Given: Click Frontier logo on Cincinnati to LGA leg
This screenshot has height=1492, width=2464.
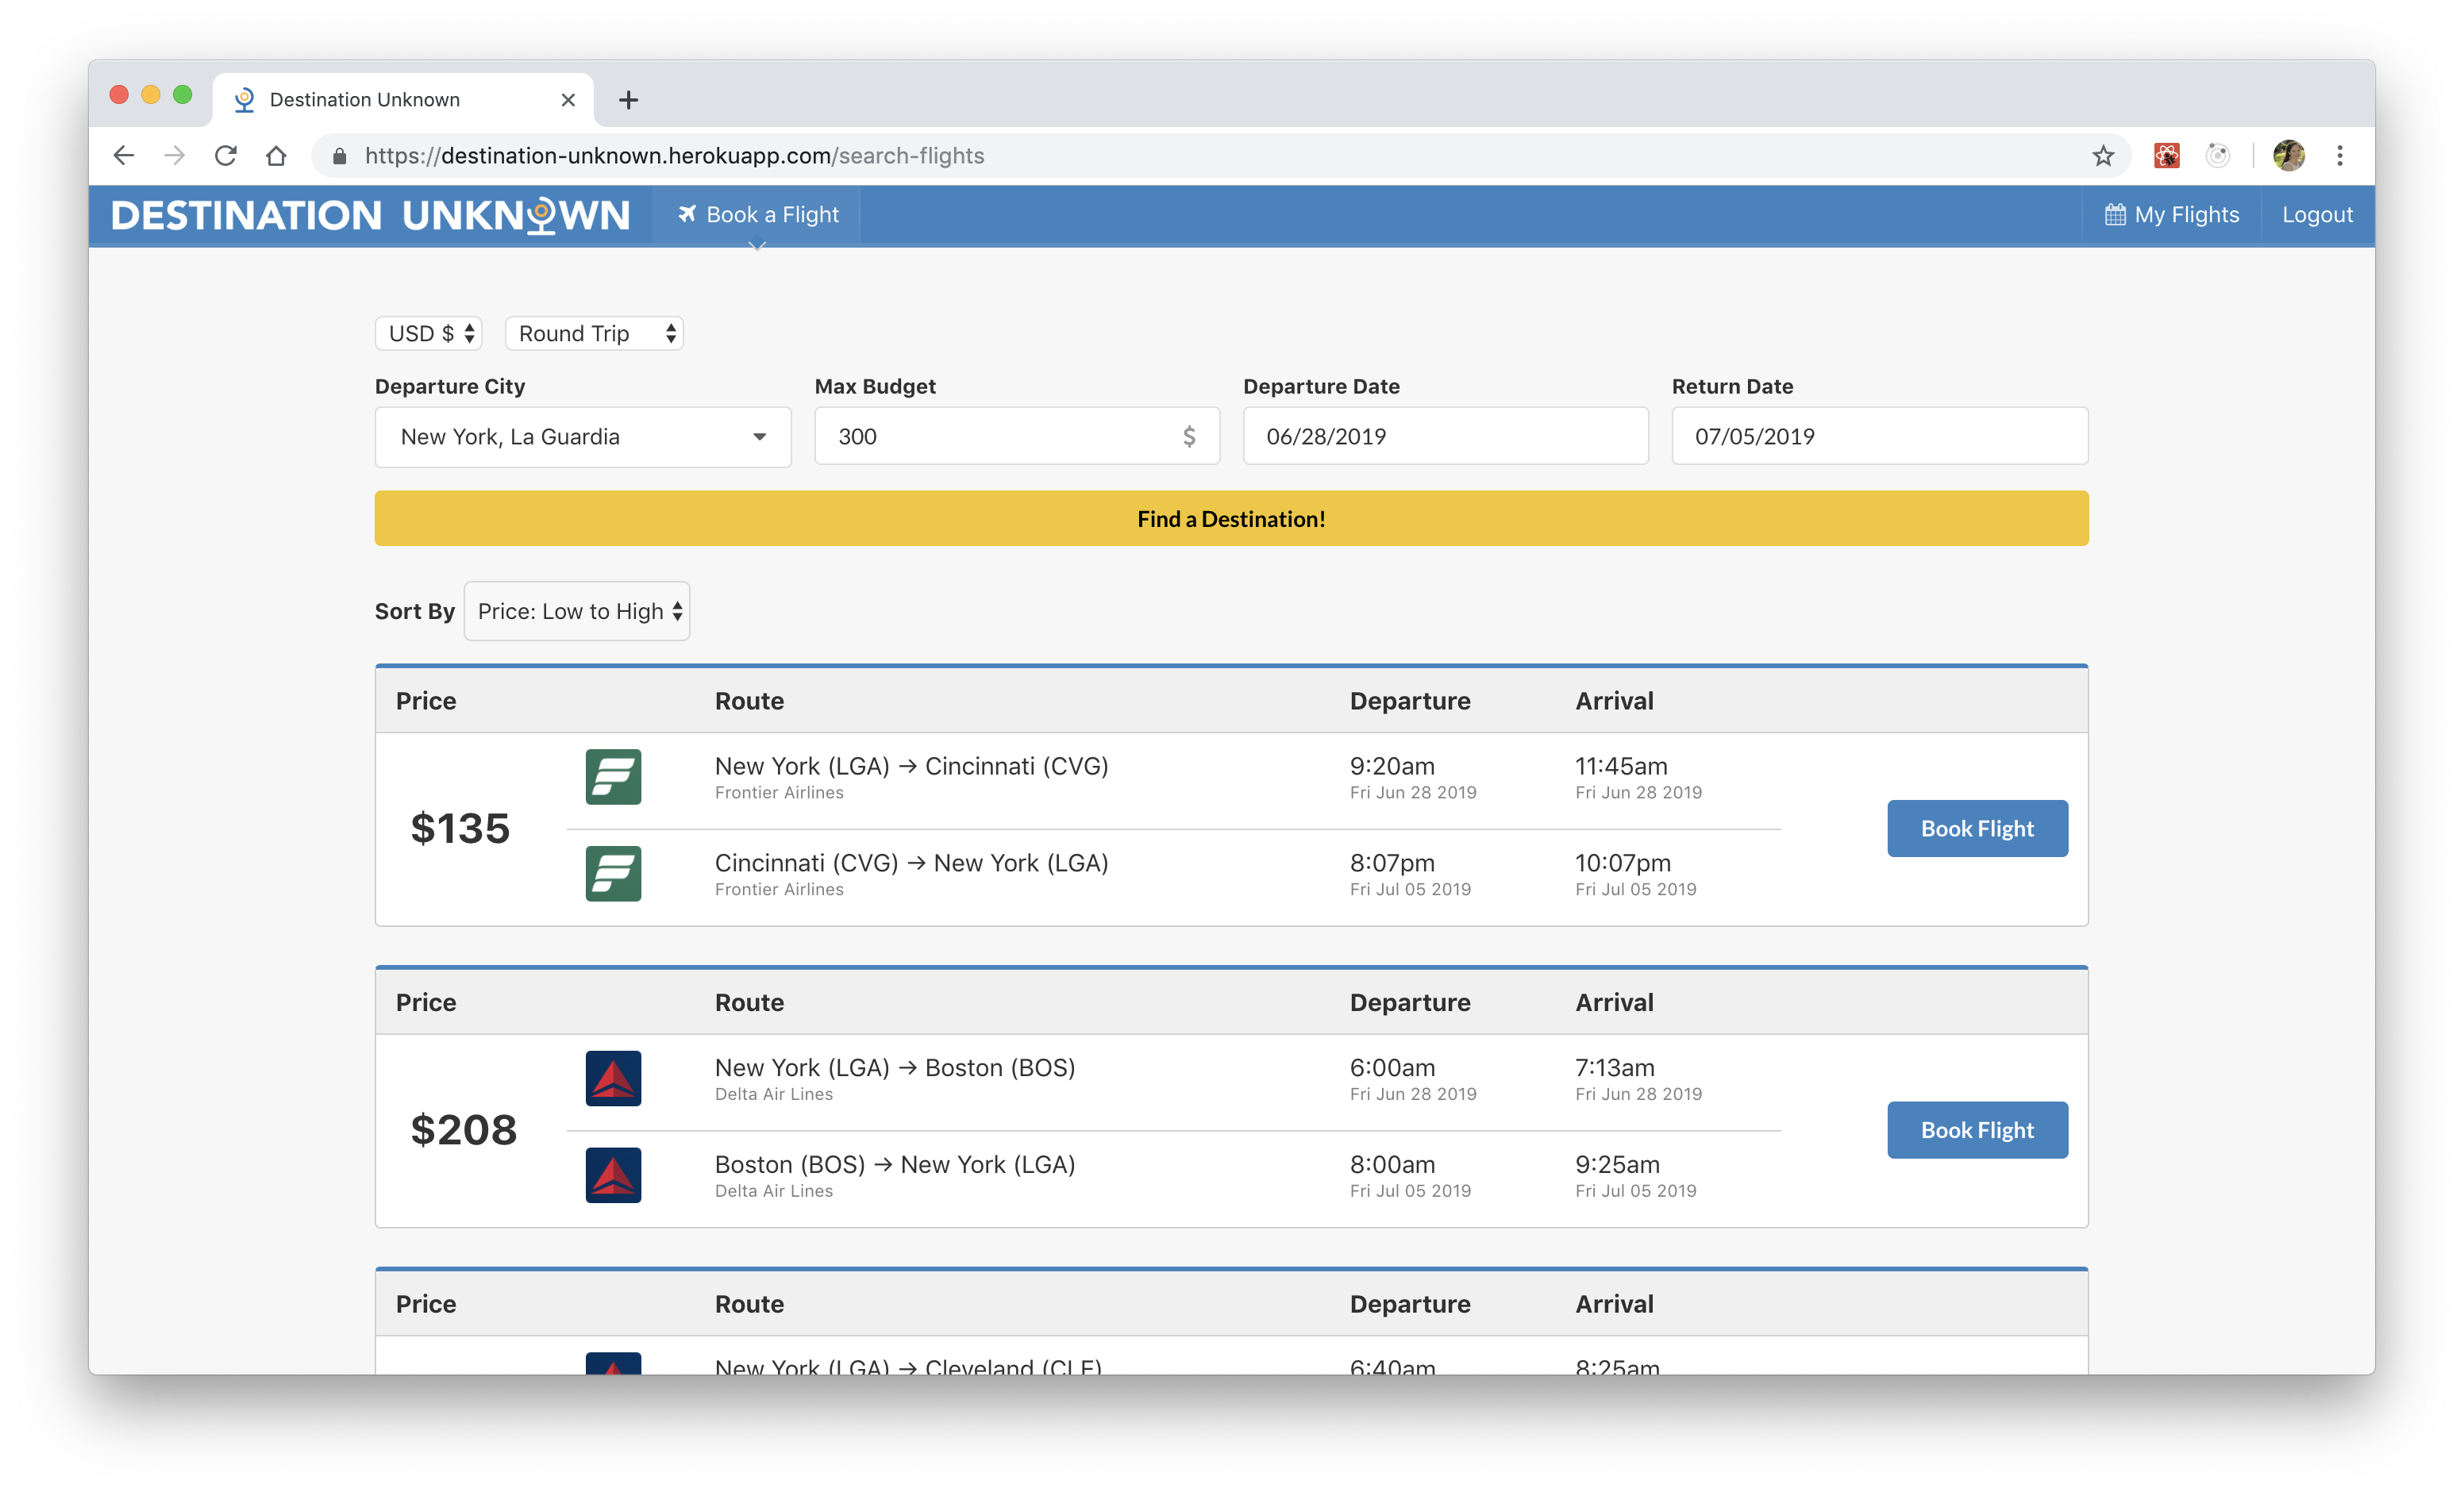Looking at the screenshot, I should pyautogui.click(x=613, y=874).
